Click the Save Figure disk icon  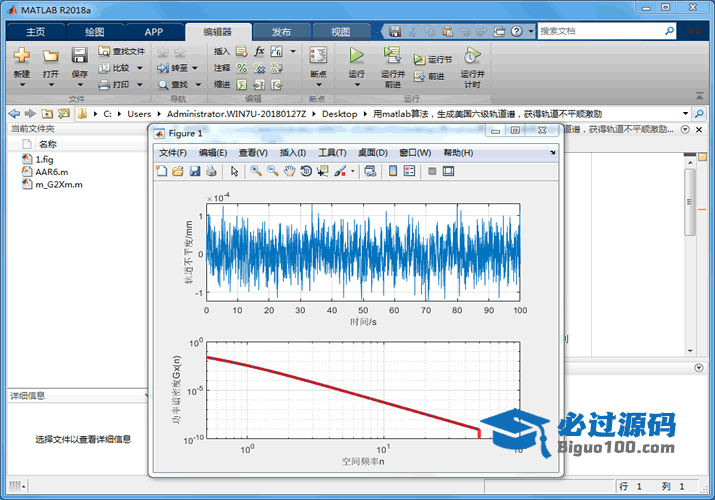coord(195,171)
